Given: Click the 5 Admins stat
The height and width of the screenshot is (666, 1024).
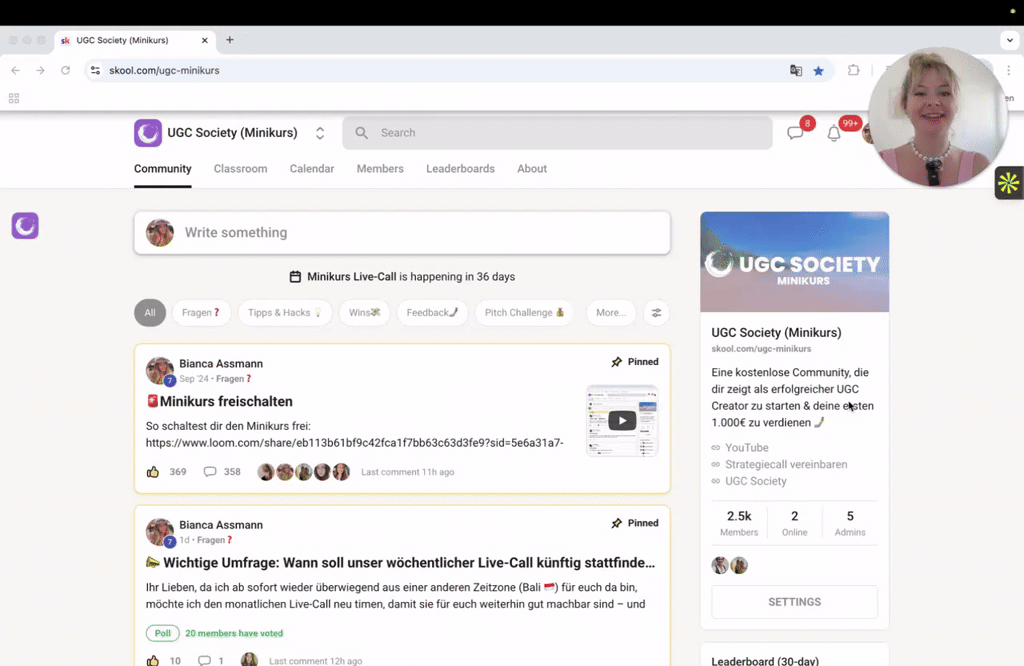Looking at the screenshot, I should pyautogui.click(x=850, y=523).
